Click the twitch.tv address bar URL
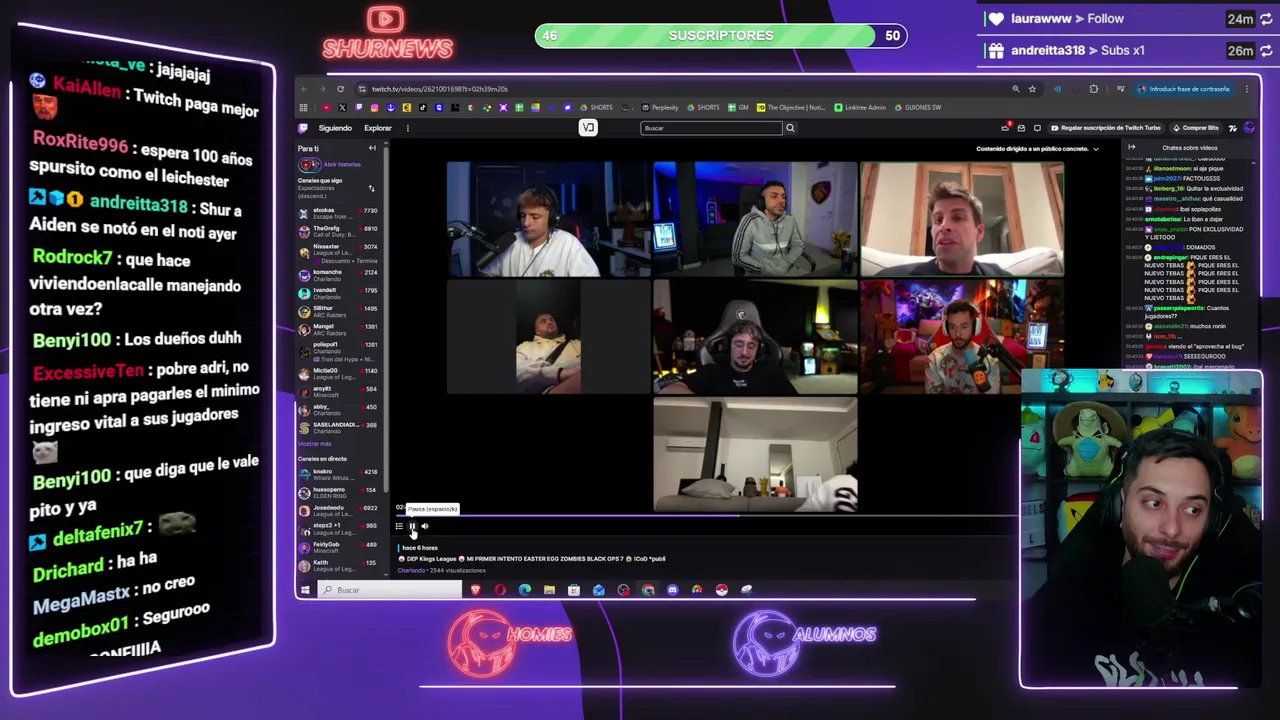The width and height of the screenshot is (1280, 720). coord(440,89)
